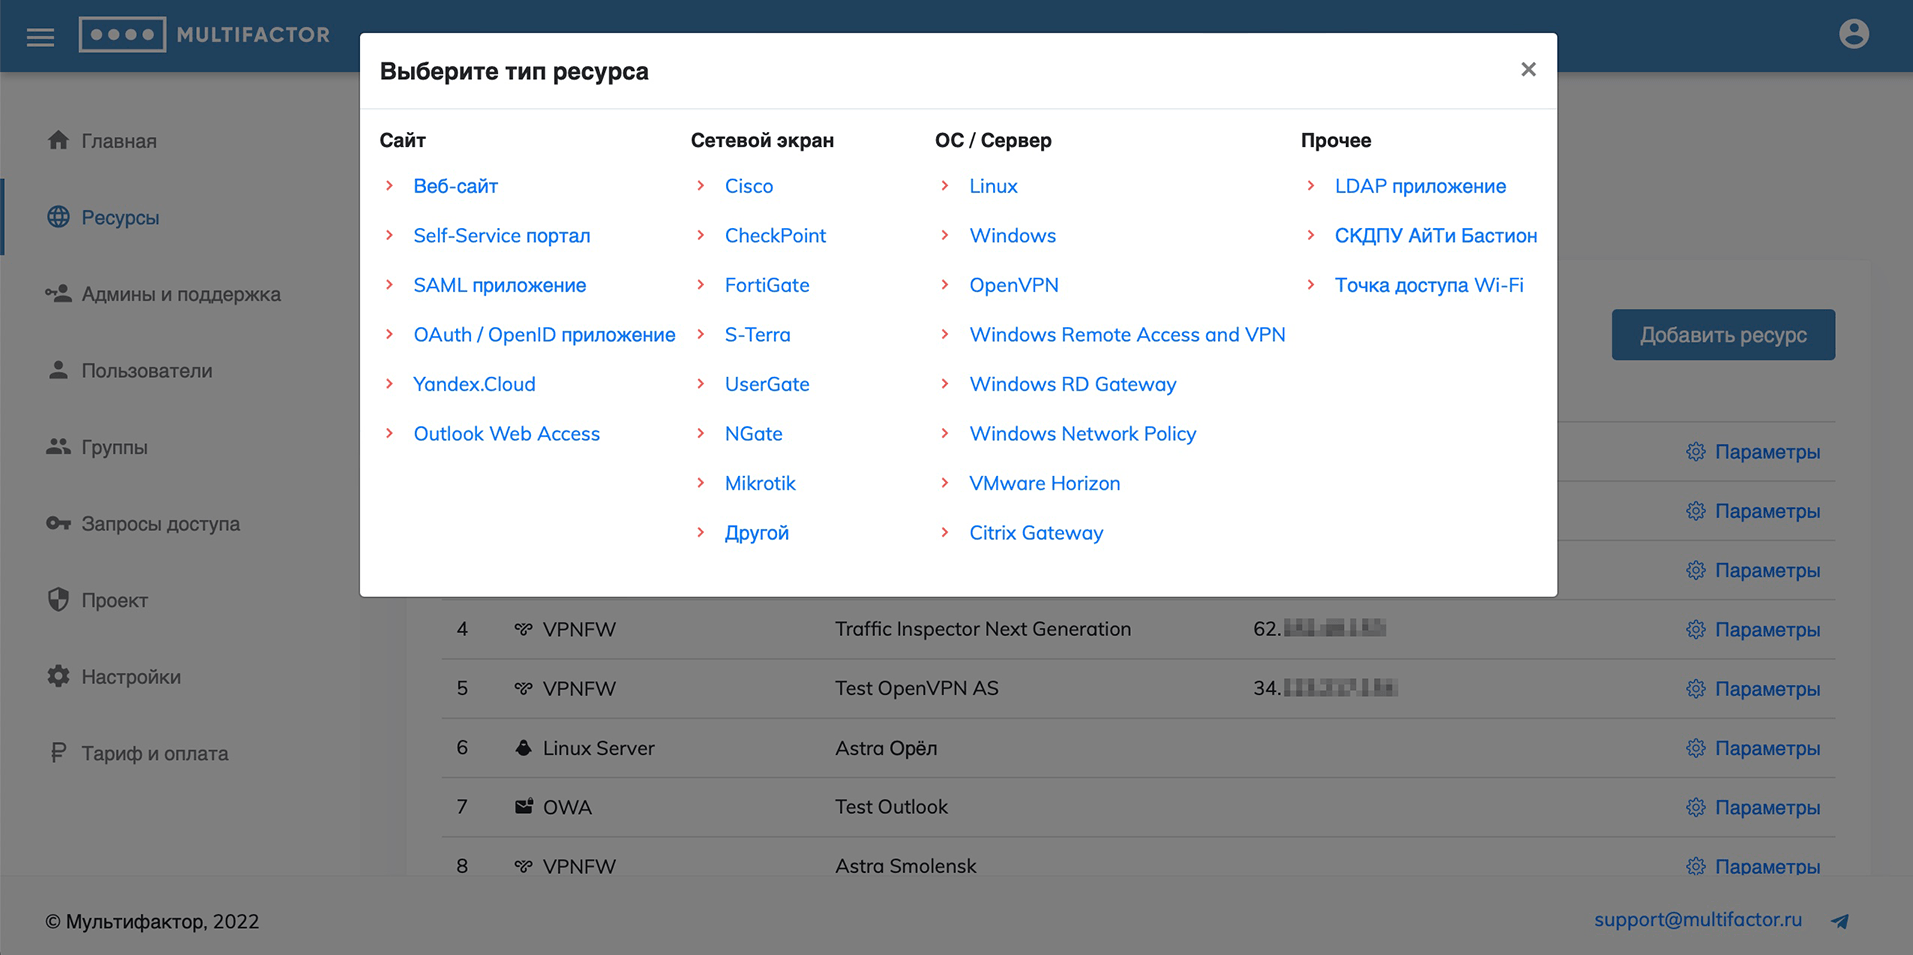Image resolution: width=1913 pixels, height=955 pixels.
Task: Choose the plain Windows link under ОС / Сервер
Action: (x=1012, y=235)
